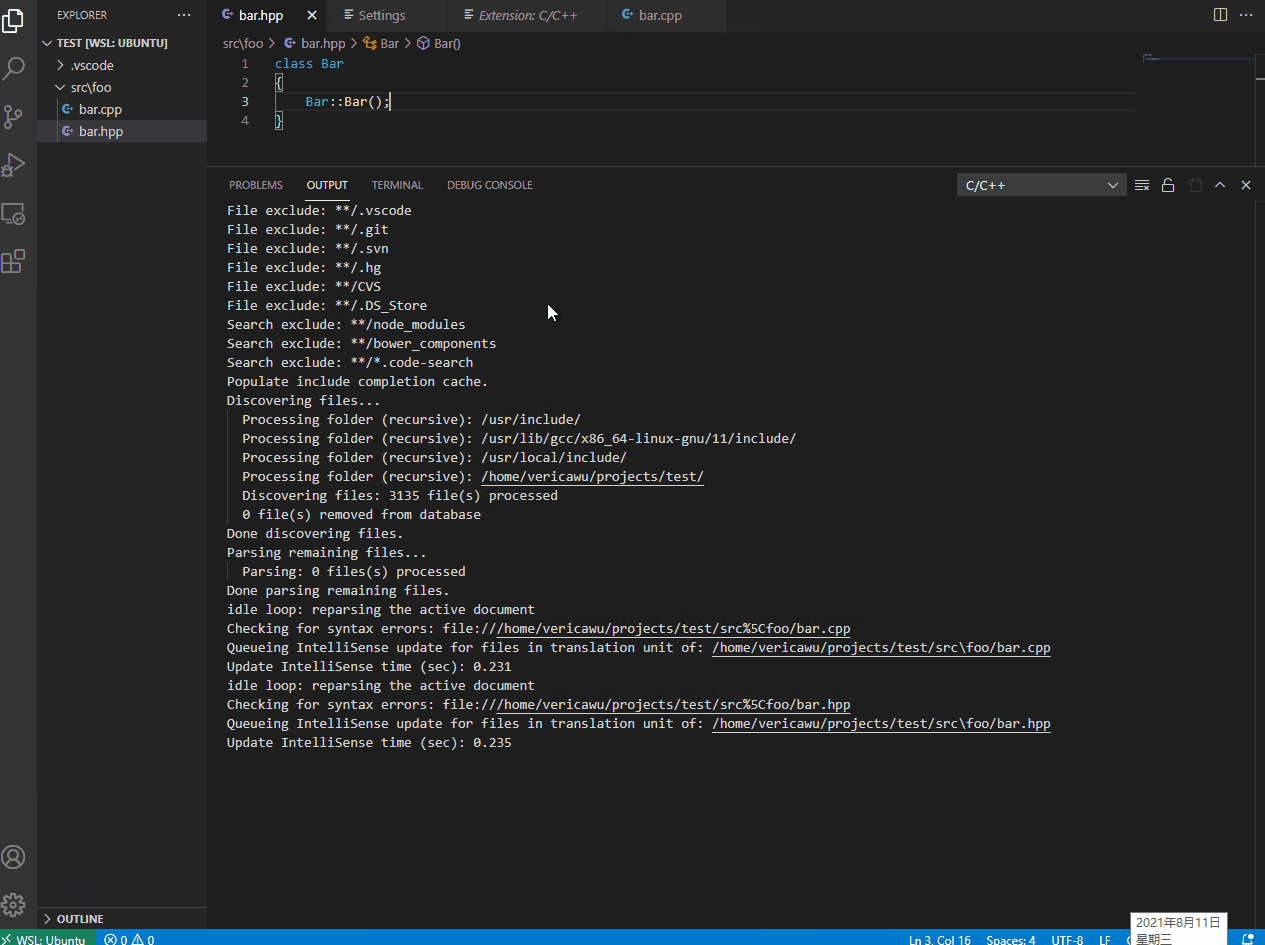Open the Source Control view
Screen dimensions: 1265x945
click(x=14, y=116)
